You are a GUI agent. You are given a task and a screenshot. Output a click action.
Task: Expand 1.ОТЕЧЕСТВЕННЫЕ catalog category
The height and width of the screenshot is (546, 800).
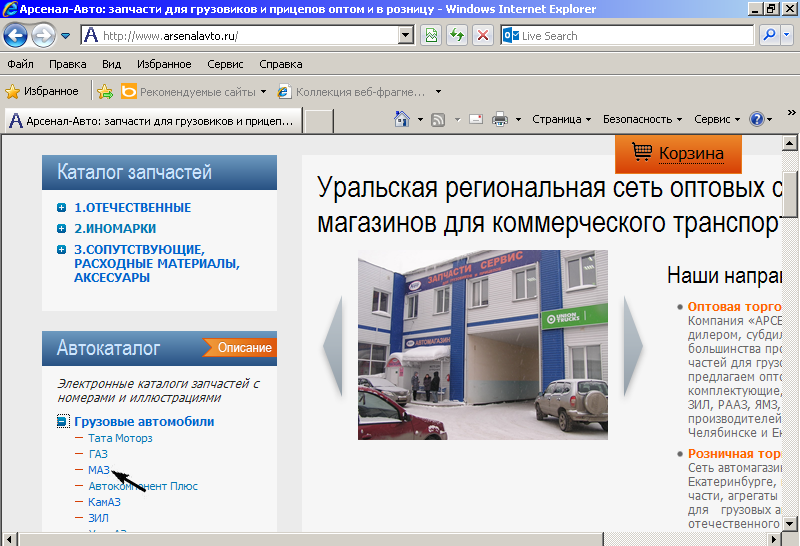(x=62, y=208)
